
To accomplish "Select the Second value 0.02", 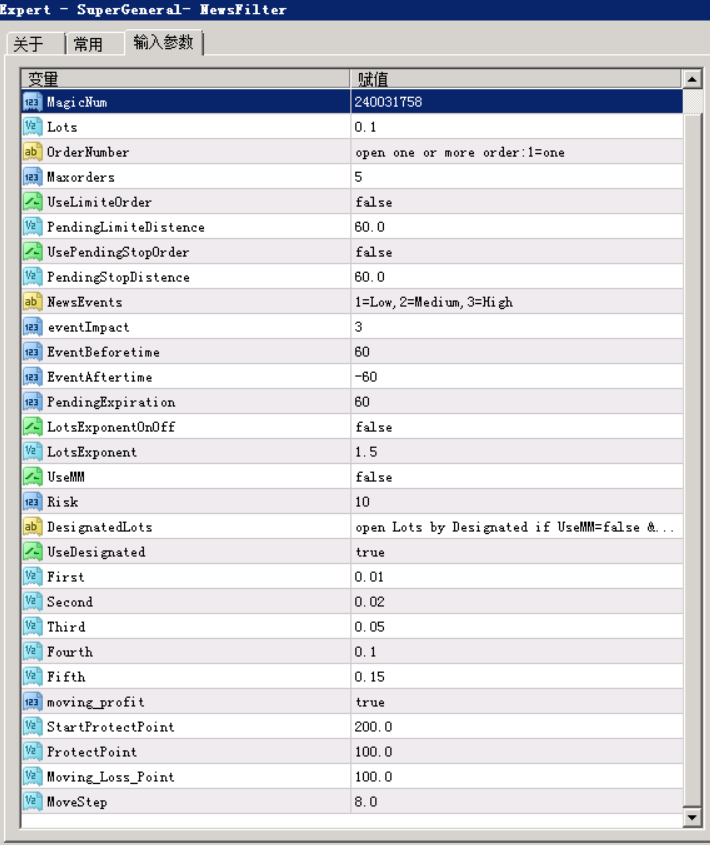I will click(x=369, y=601).
